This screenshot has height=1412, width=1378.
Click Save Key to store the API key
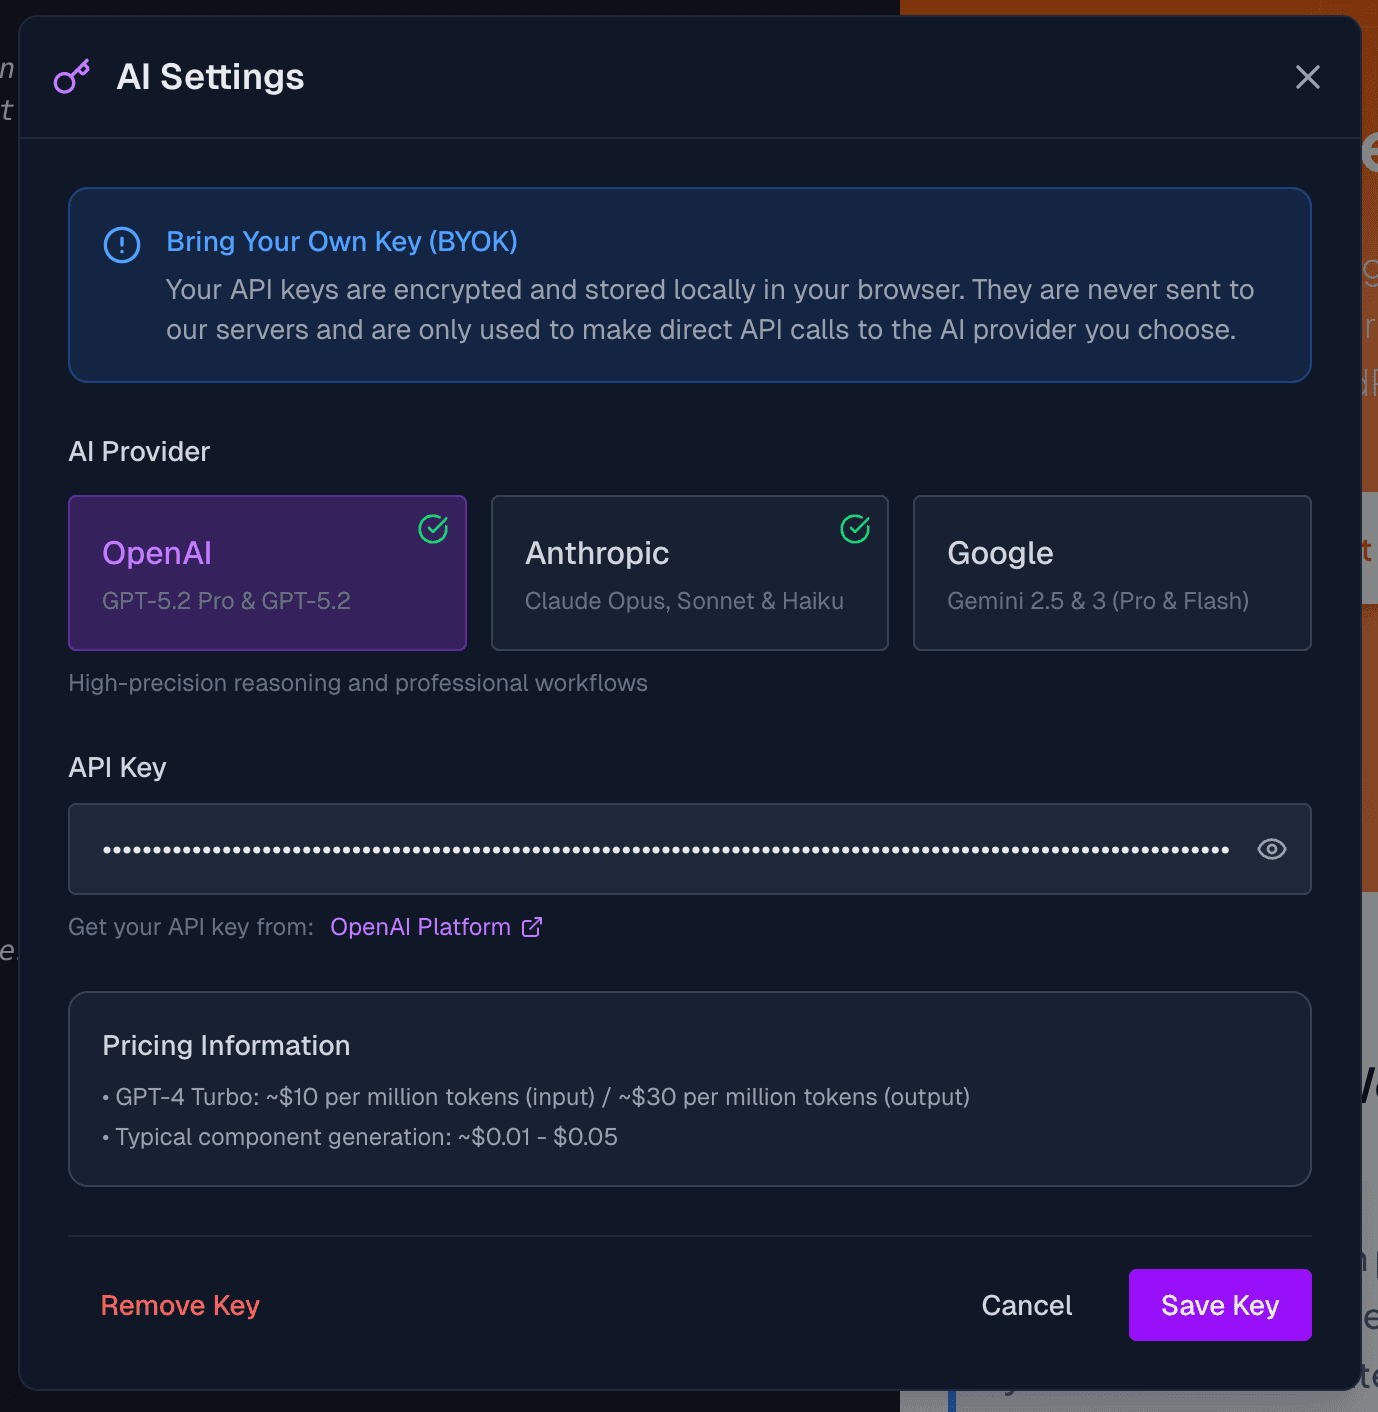click(x=1219, y=1305)
